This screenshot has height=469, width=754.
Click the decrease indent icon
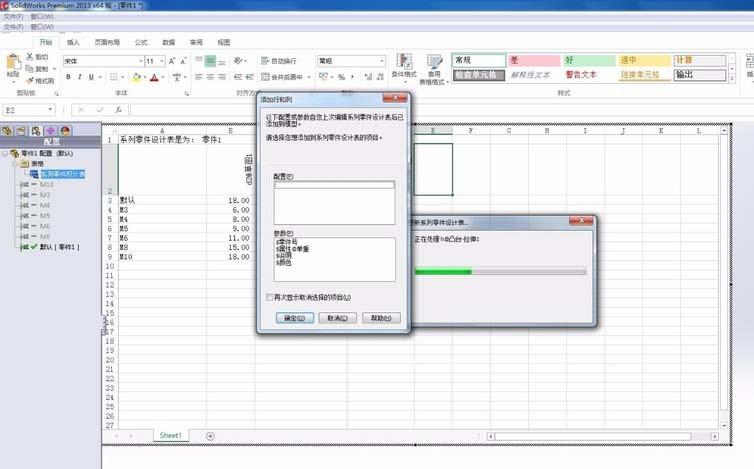click(x=238, y=76)
